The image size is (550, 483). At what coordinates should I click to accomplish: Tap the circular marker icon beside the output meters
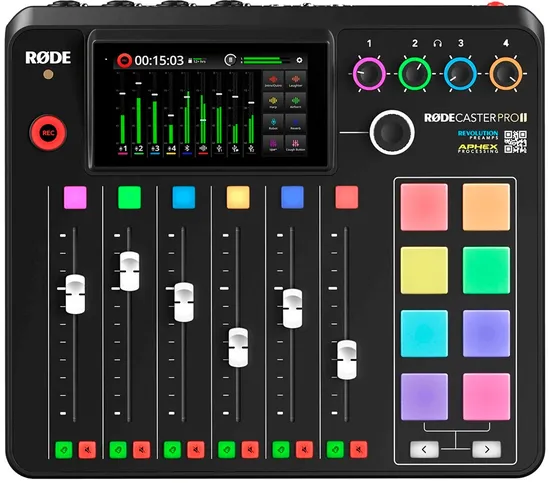coord(230,60)
